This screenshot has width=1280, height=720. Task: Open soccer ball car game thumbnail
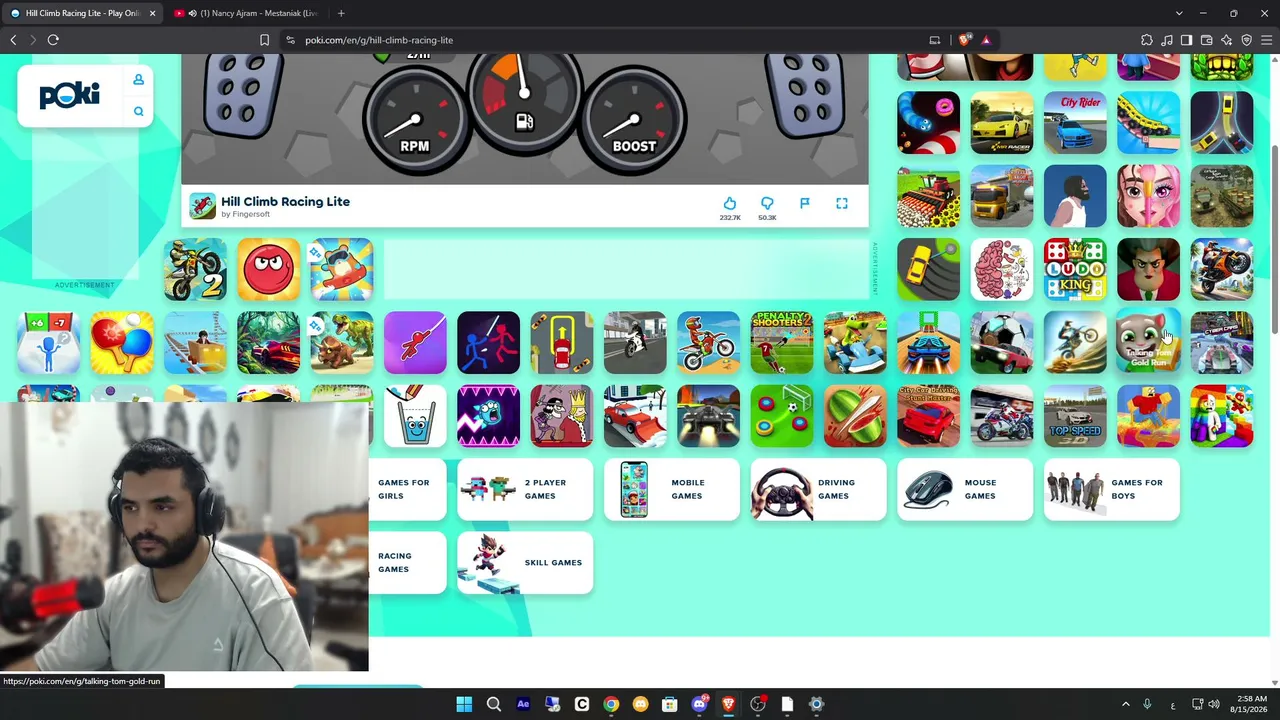pos(1002,343)
